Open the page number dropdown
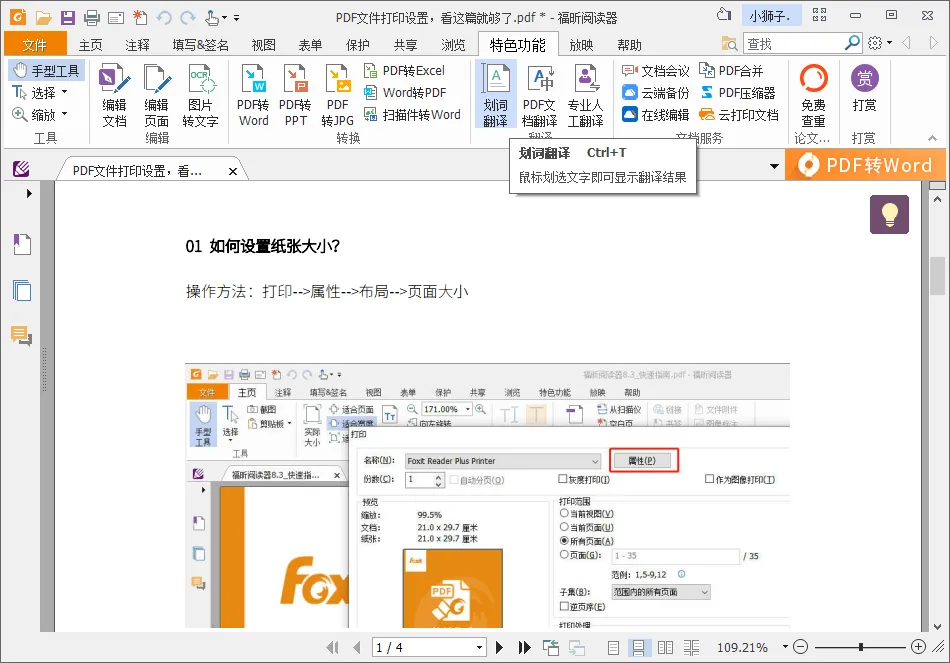950x663 pixels. click(x=479, y=648)
